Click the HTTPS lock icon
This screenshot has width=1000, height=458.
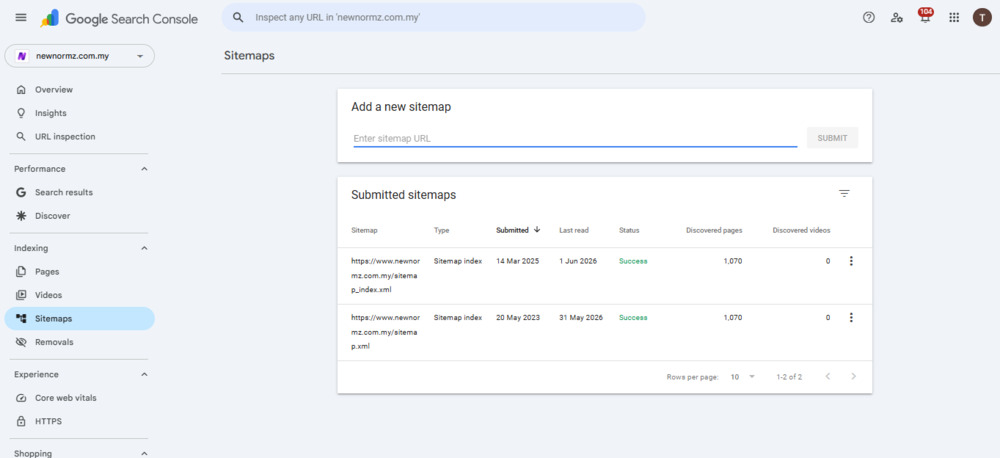point(21,422)
